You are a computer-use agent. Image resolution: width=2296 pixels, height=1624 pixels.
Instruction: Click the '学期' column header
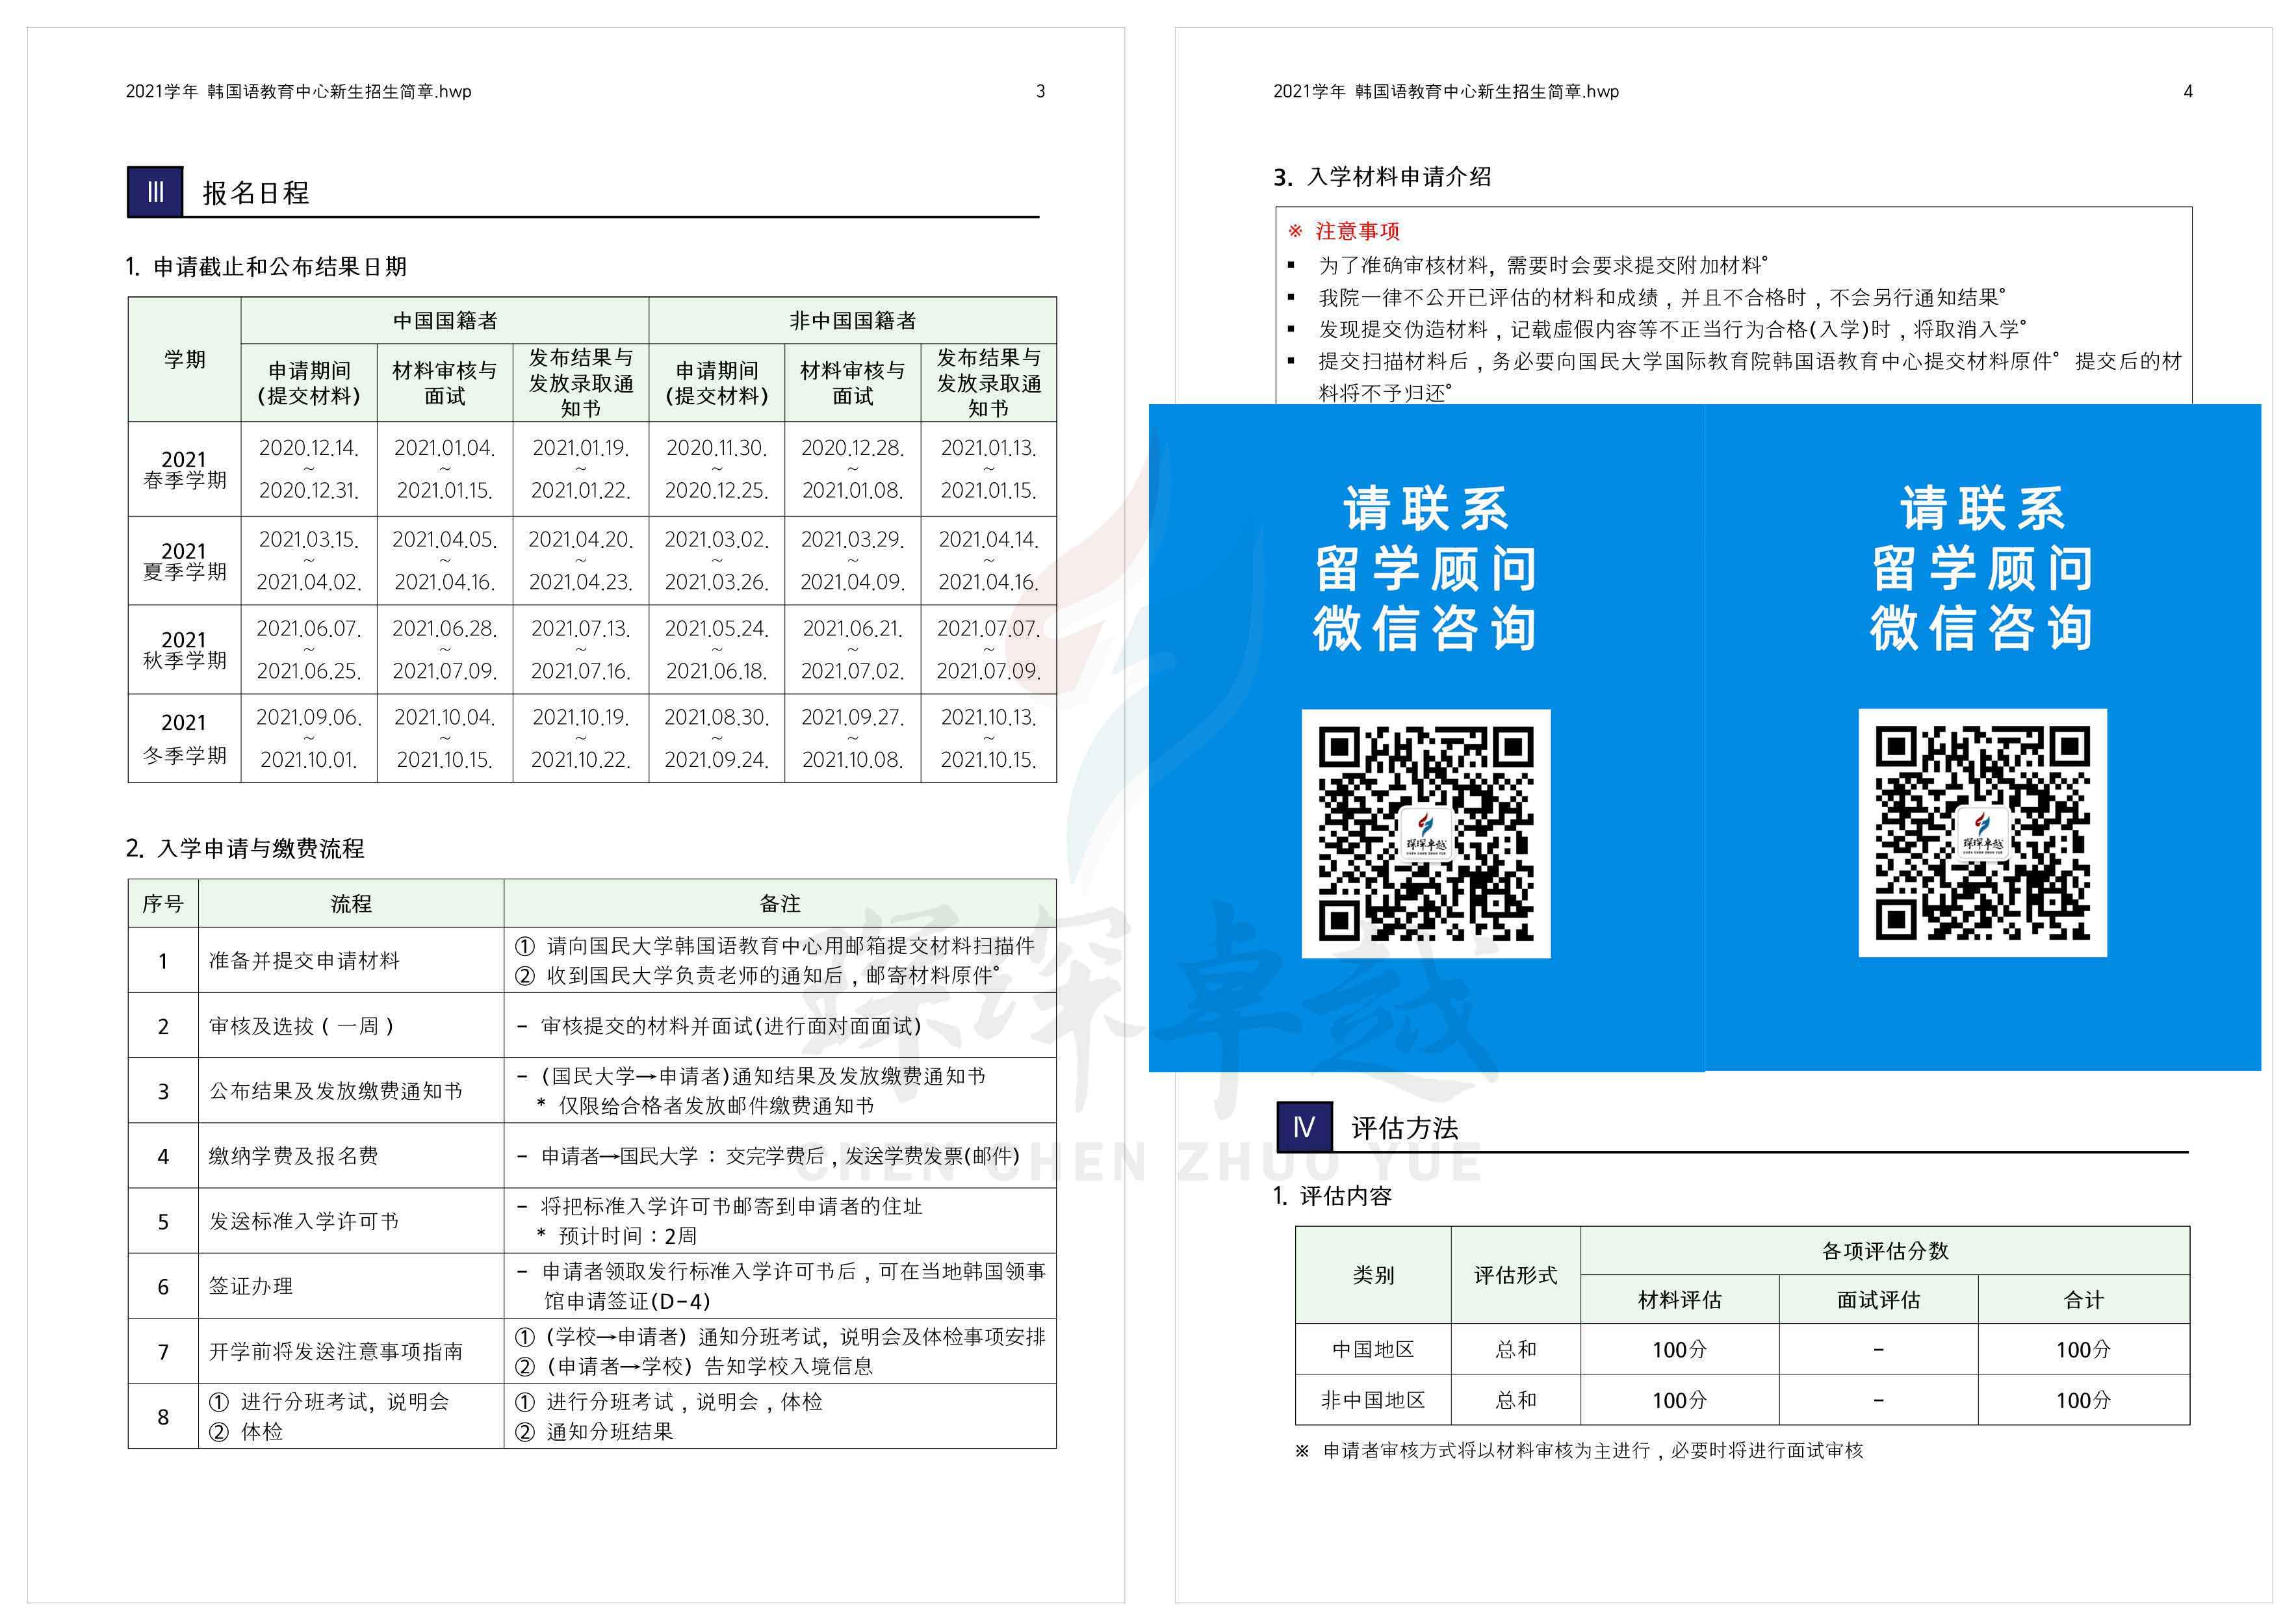pyautogui.click(x=184, y=359)
